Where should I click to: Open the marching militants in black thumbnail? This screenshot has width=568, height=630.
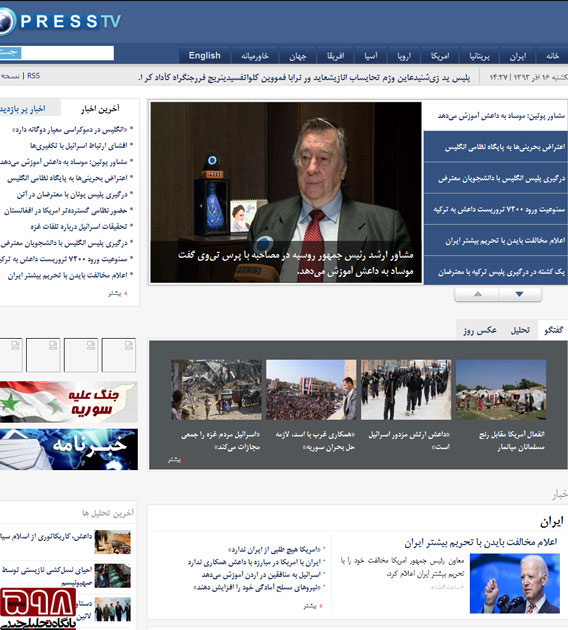pyautogui.click(x=406, y=390)
